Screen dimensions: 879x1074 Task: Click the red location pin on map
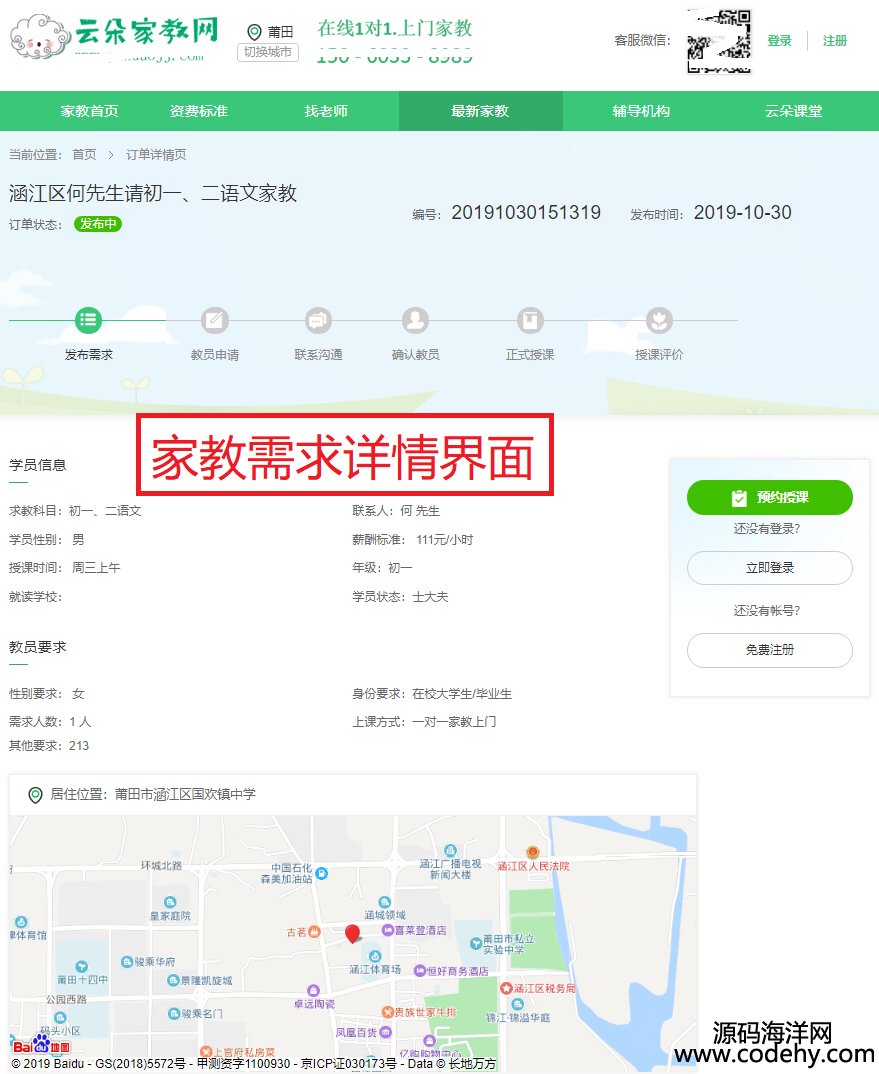352,934
